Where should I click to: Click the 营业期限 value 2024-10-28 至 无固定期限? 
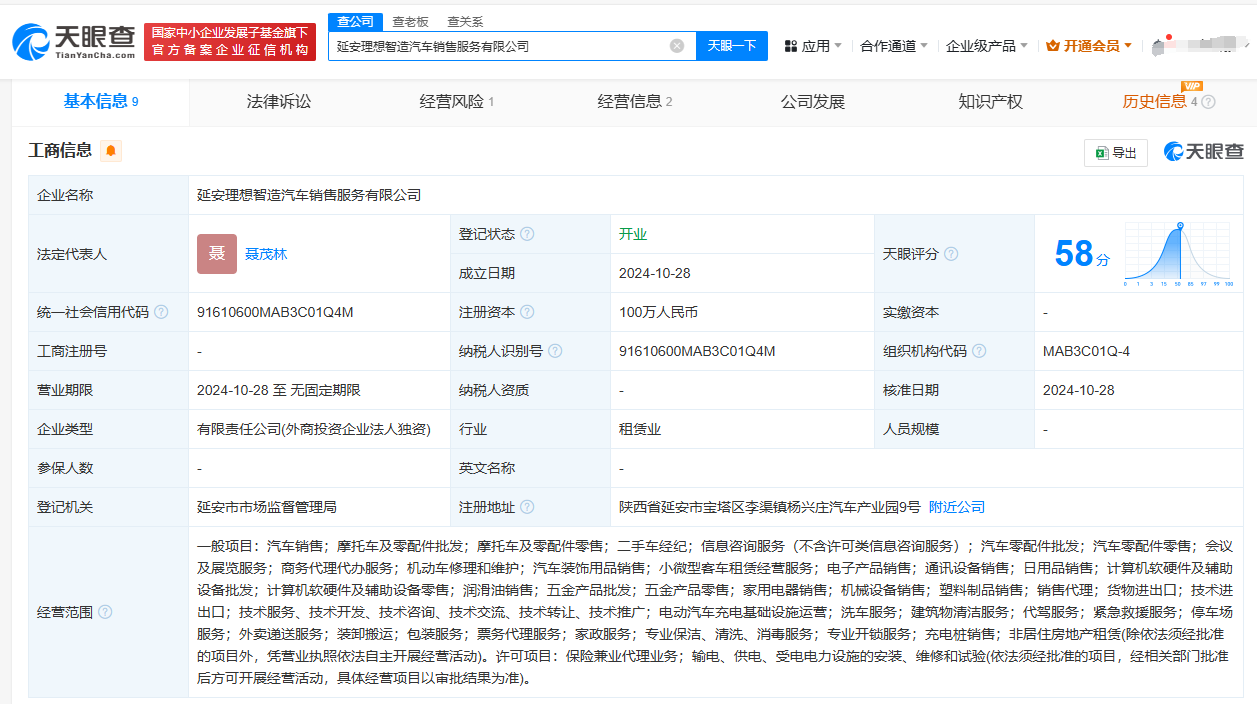[x=279, y=390]
